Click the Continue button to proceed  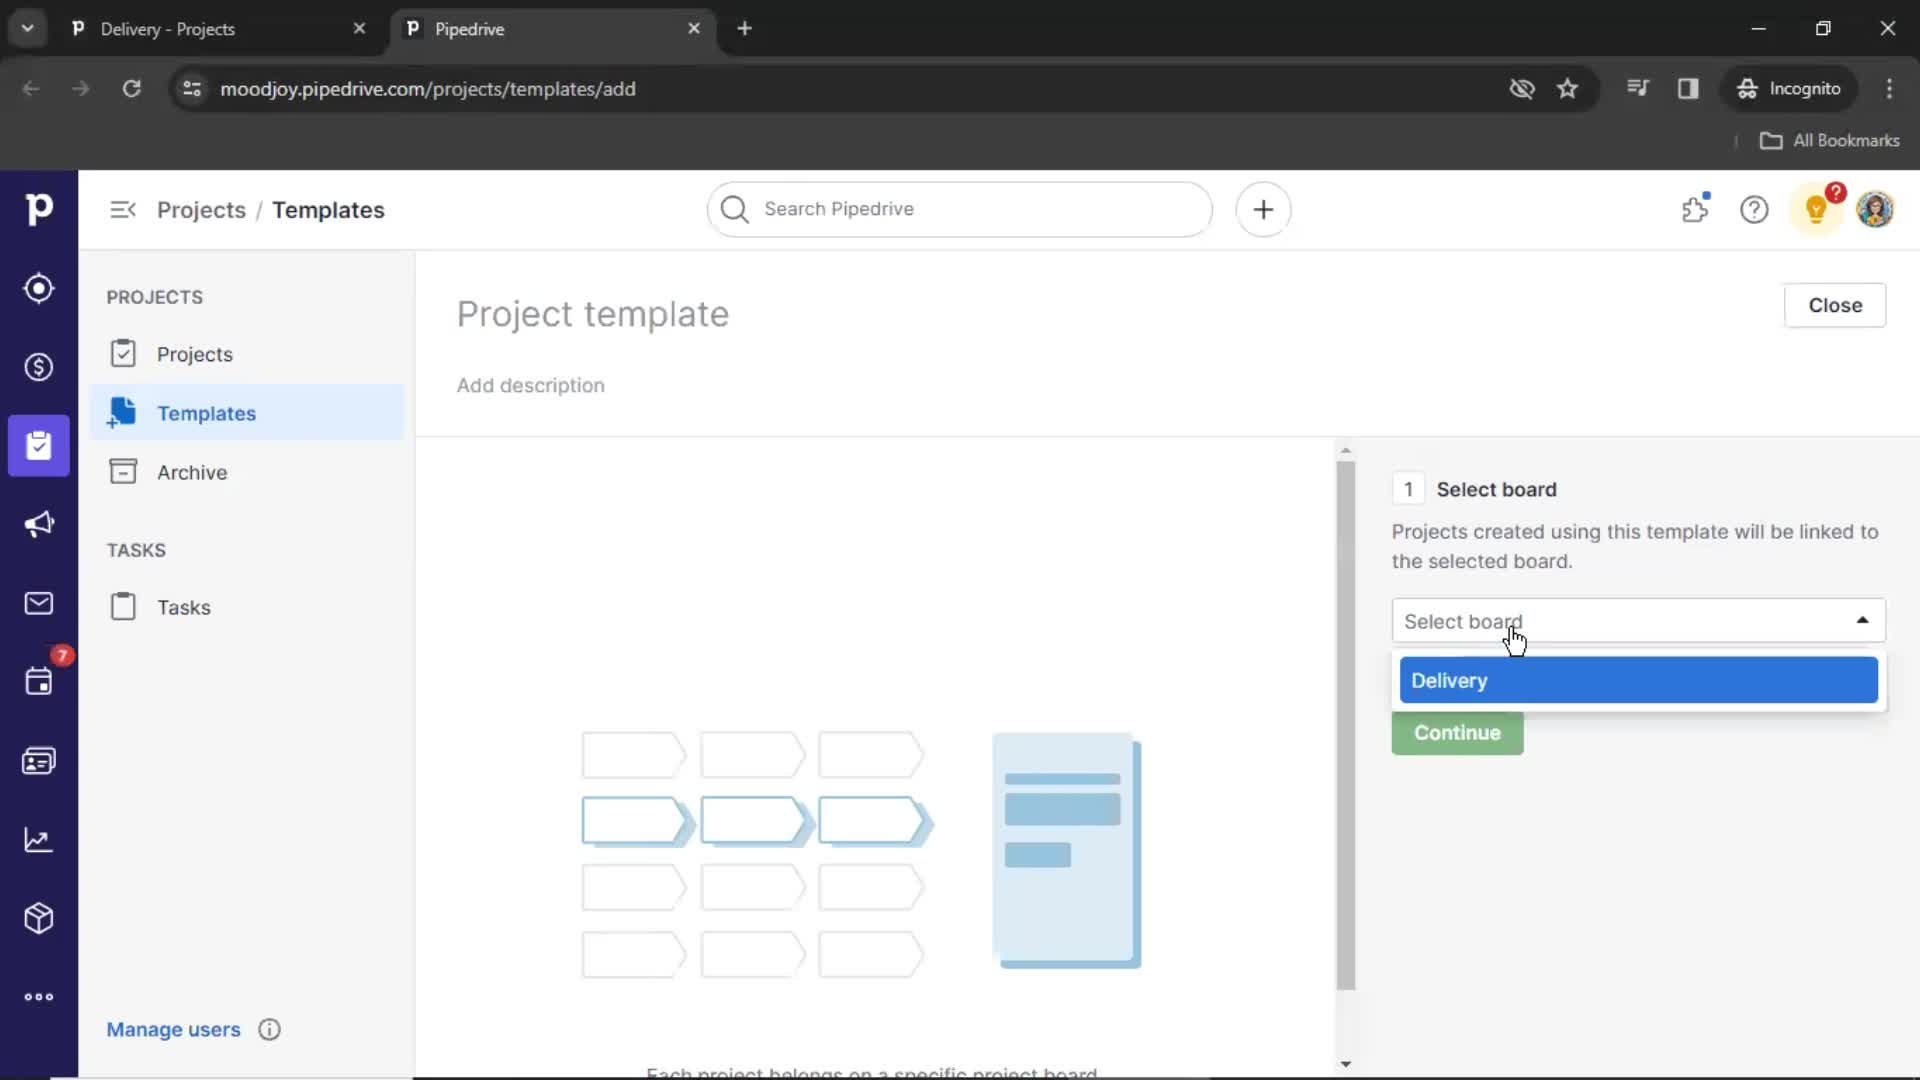point(1457,732)
